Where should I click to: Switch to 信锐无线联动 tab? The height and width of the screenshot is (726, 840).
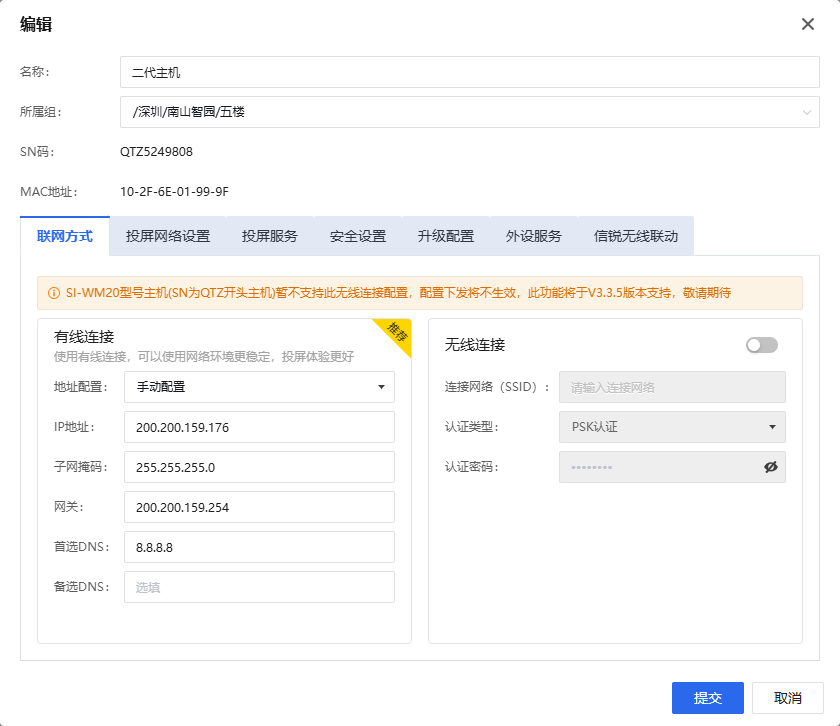pyautogui.click(x=636, y=237)
